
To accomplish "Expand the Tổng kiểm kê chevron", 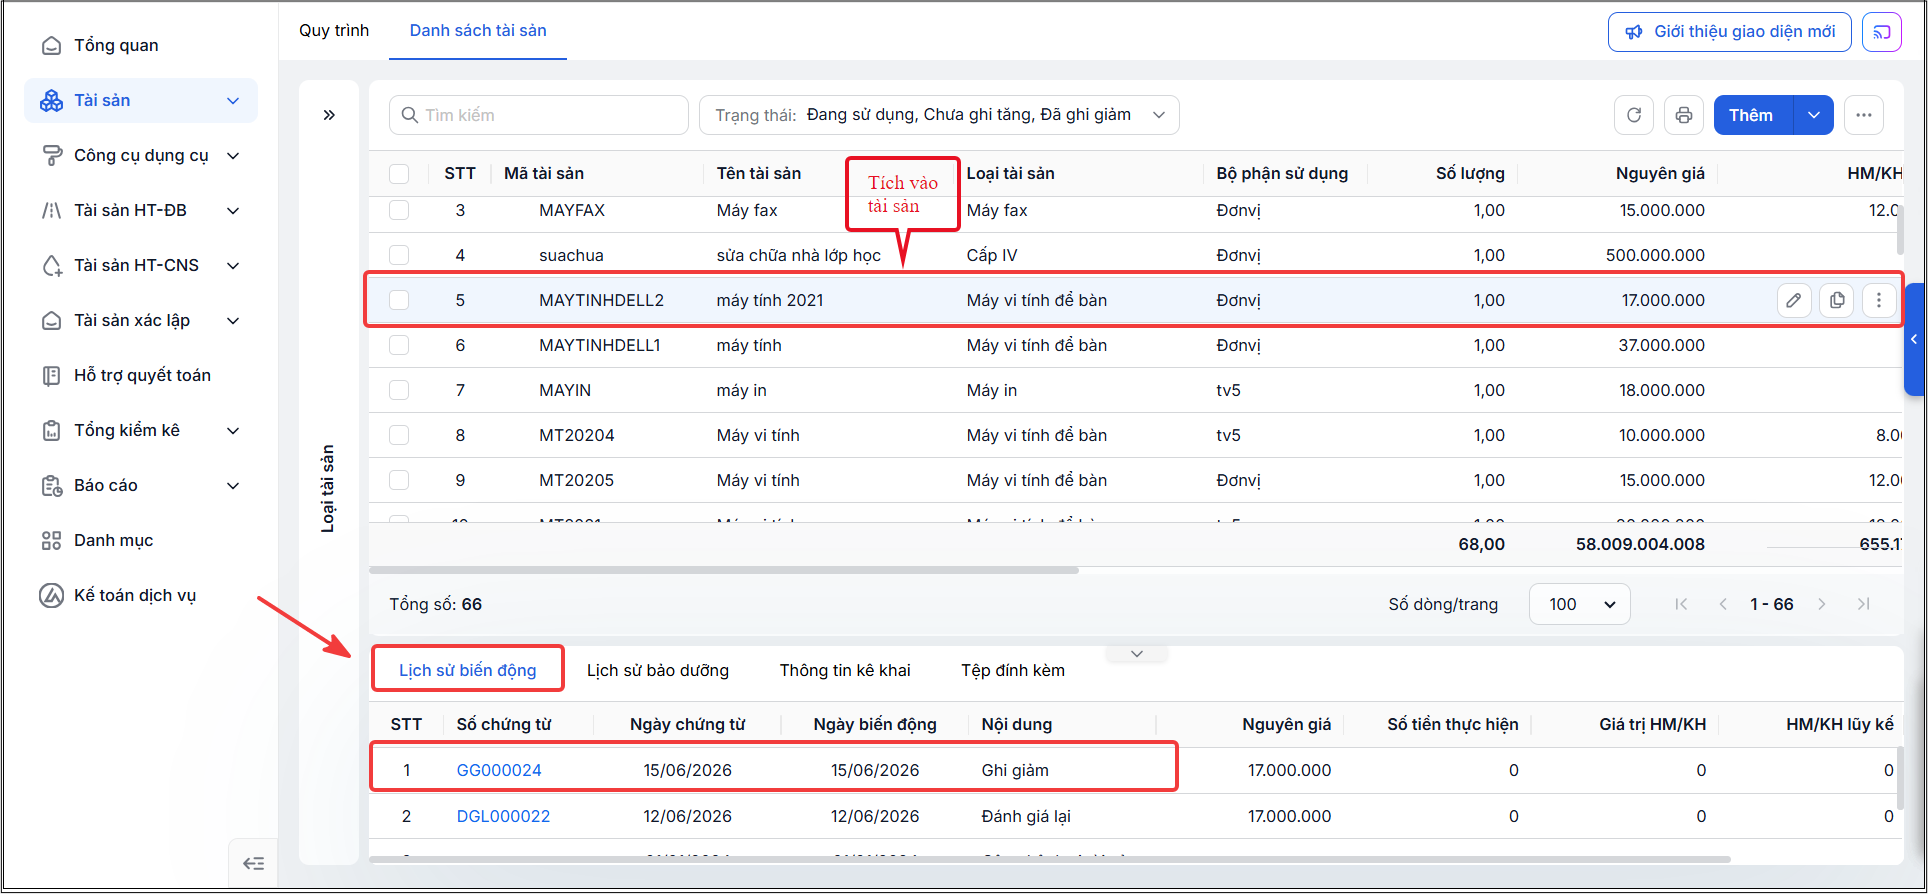I will pyautogui.click(x=233, y=431).
